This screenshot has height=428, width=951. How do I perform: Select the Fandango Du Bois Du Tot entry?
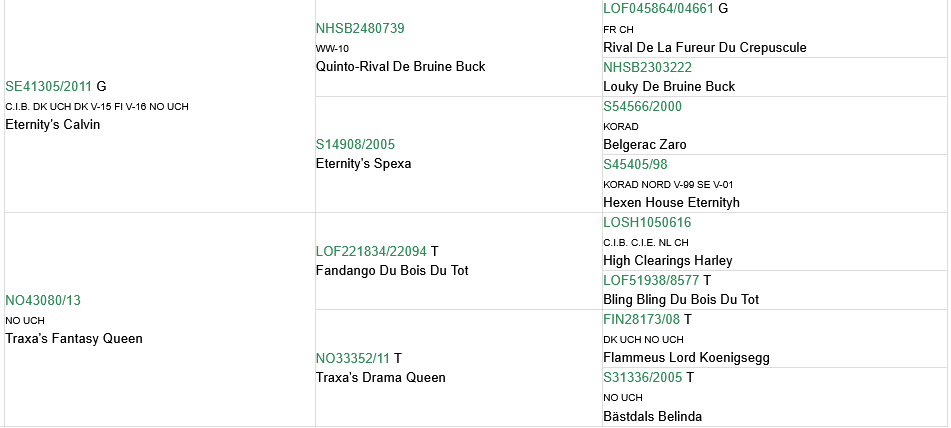pos(392,270)
